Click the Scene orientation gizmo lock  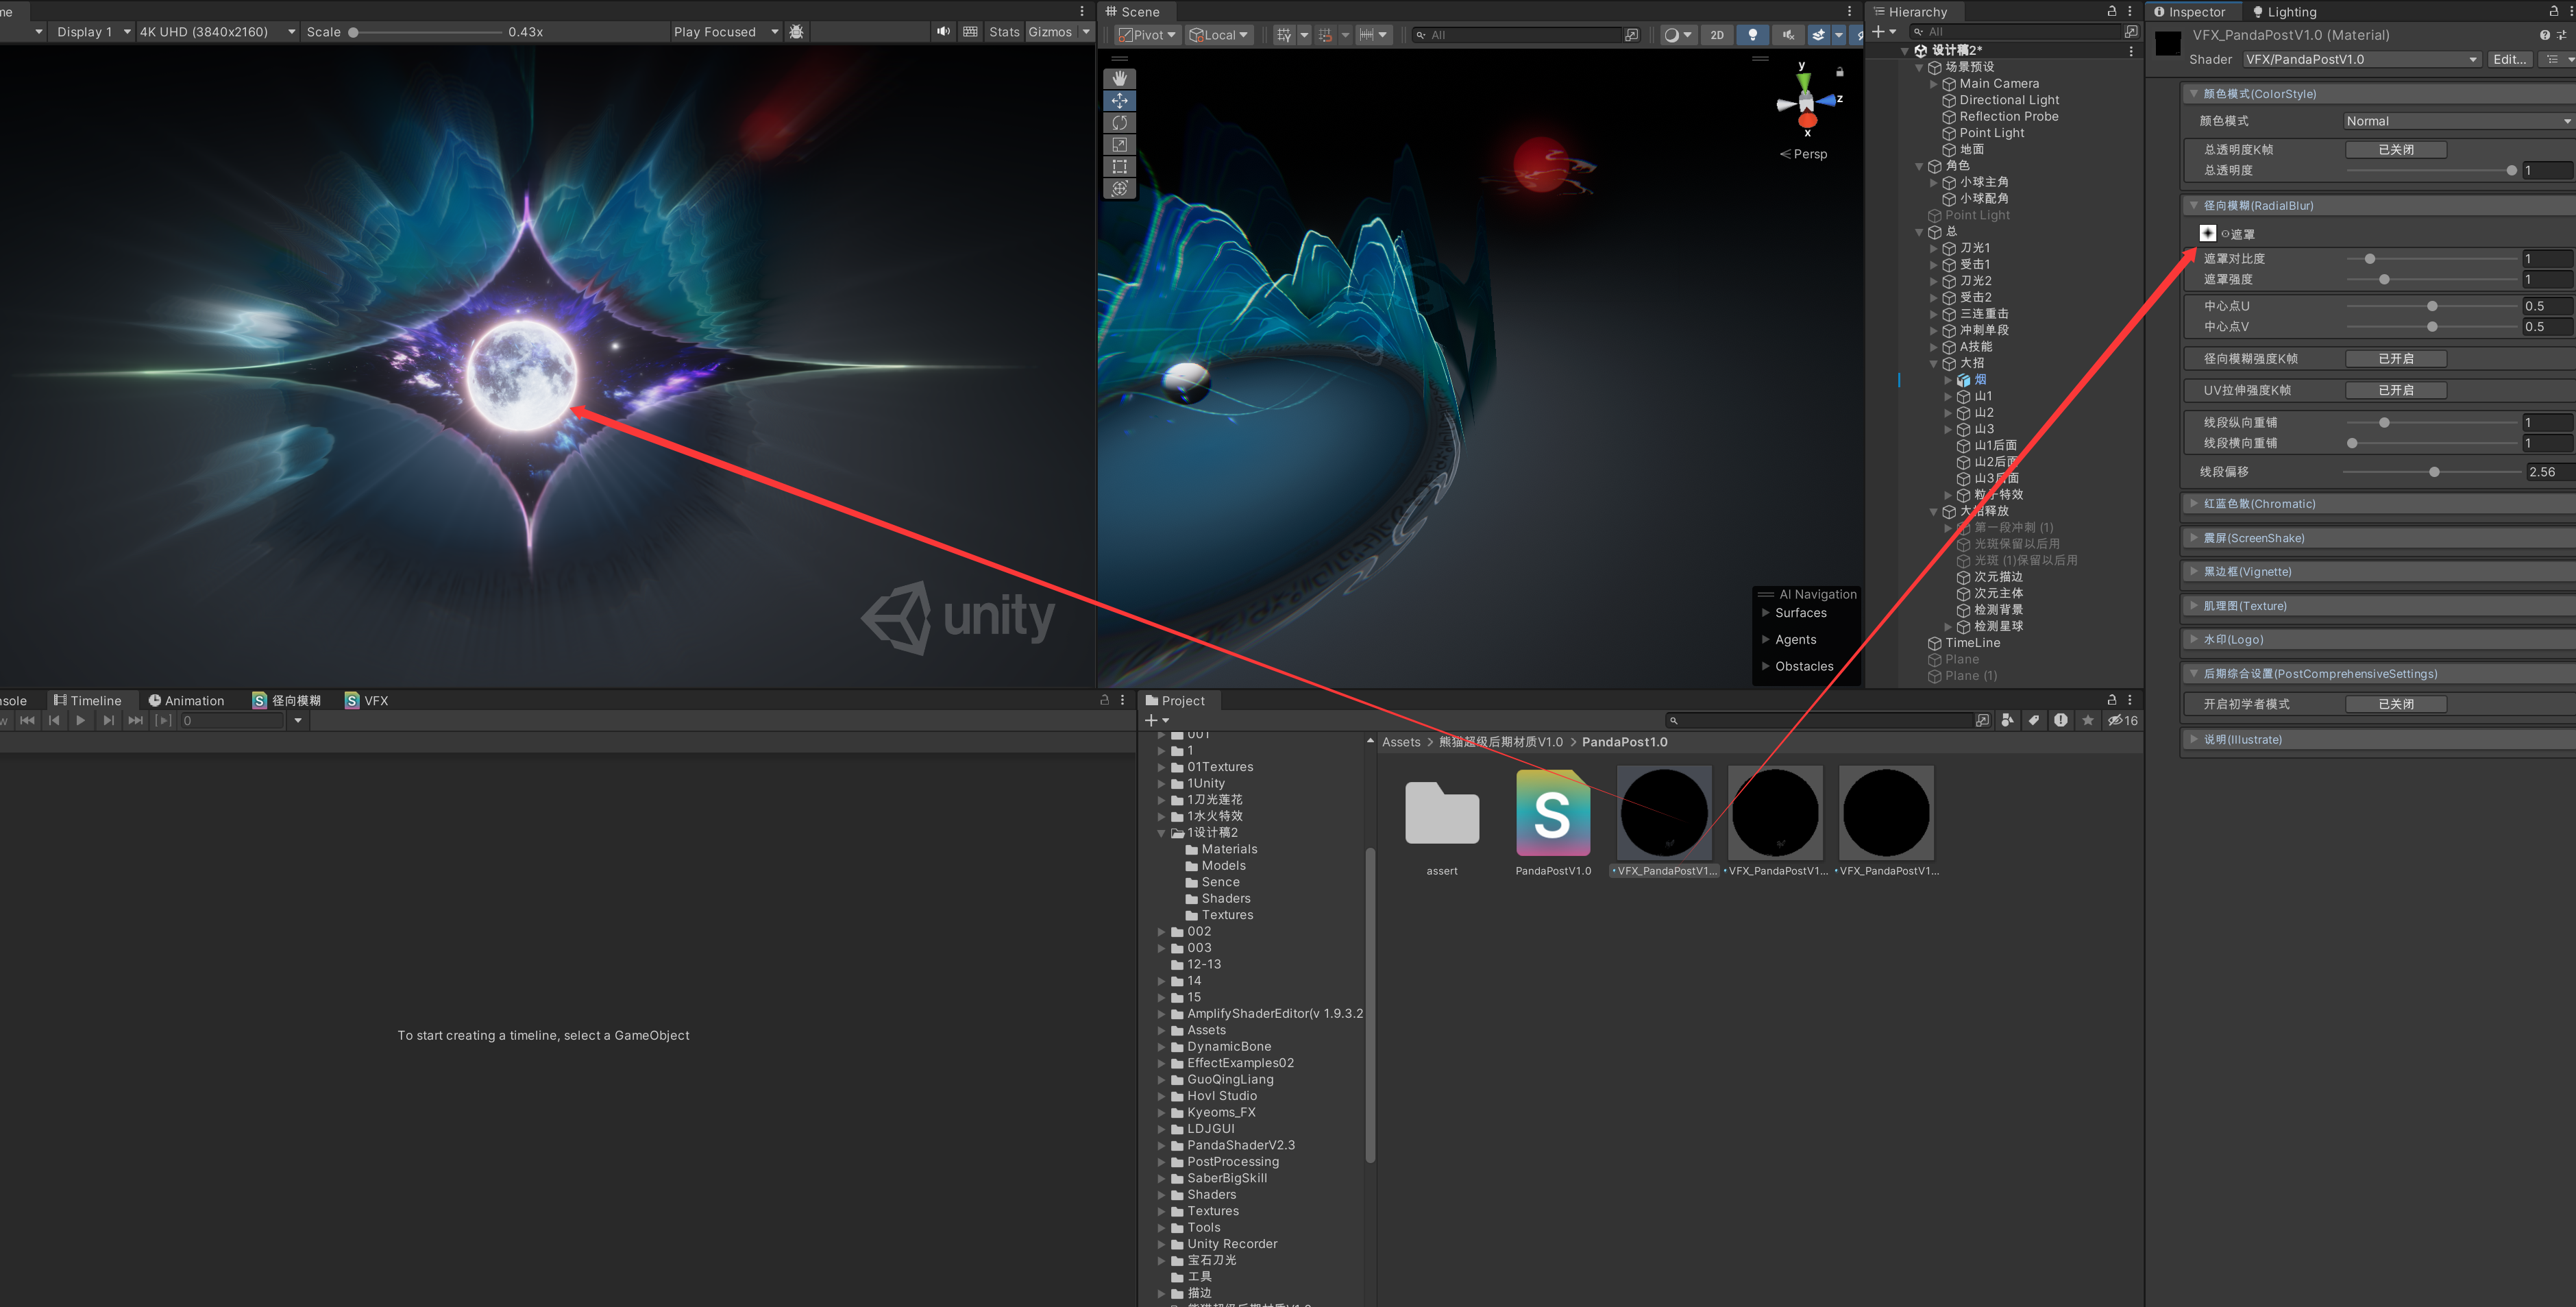(1840, 72)
